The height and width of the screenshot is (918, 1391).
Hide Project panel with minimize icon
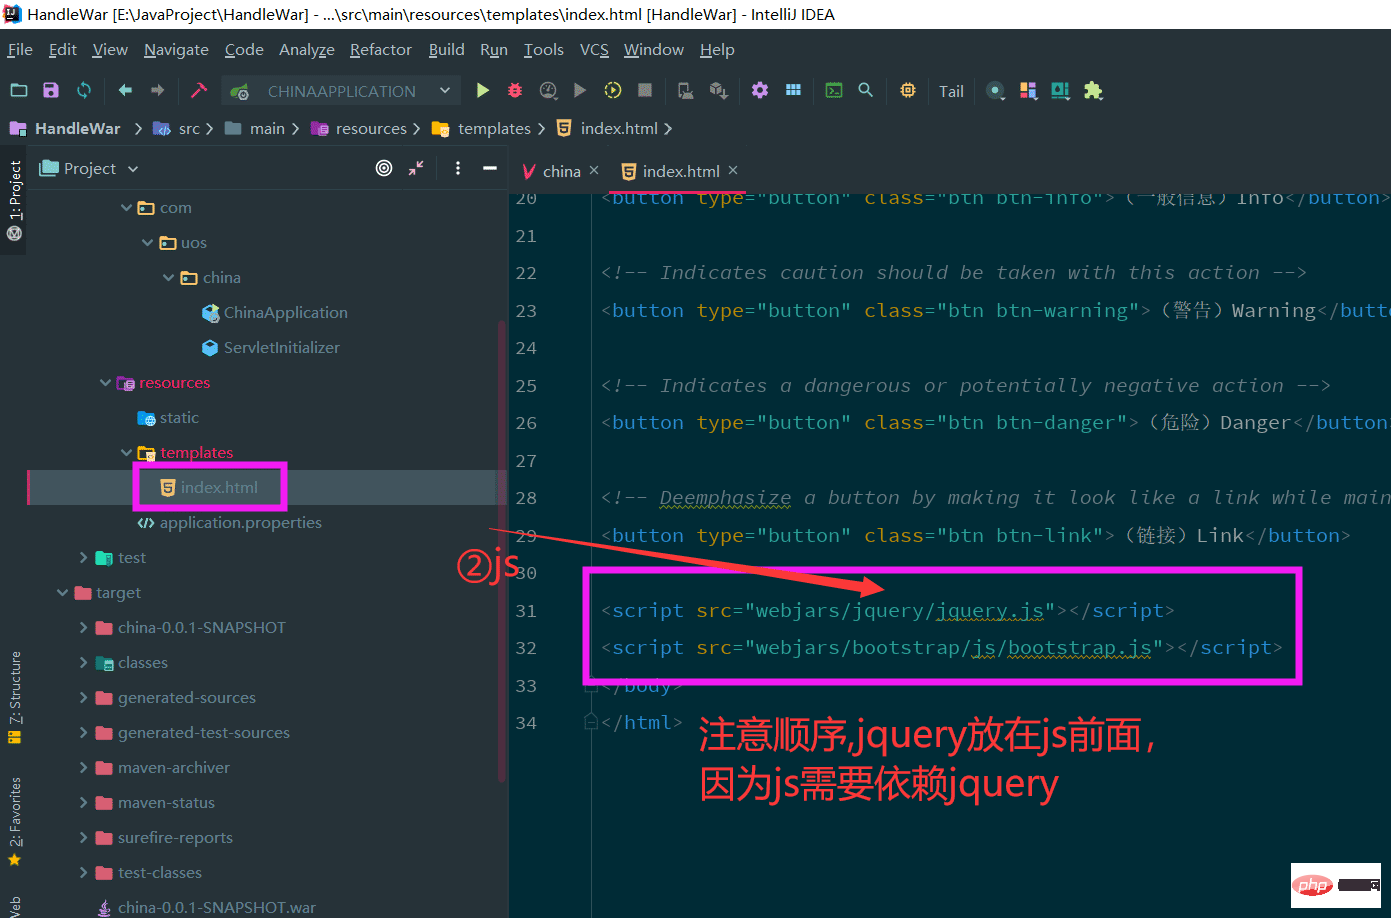click(x=490, y=168)
